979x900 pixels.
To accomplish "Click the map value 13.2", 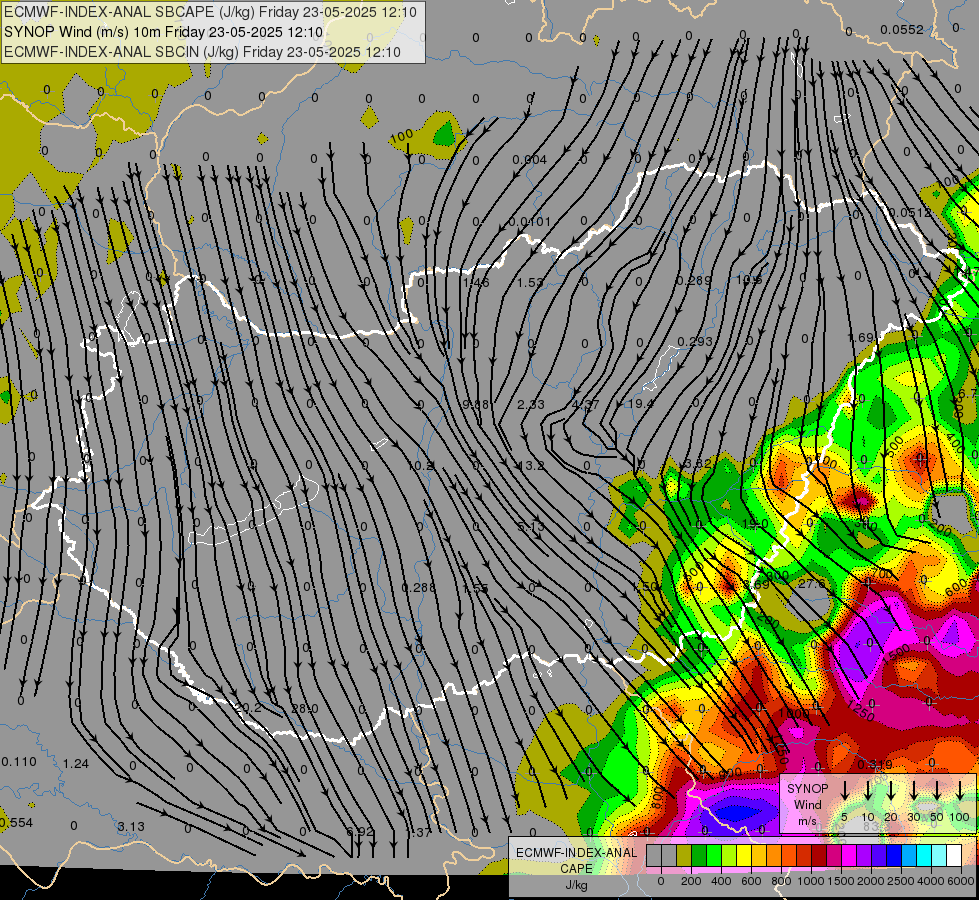I will [x=531, y=466].
